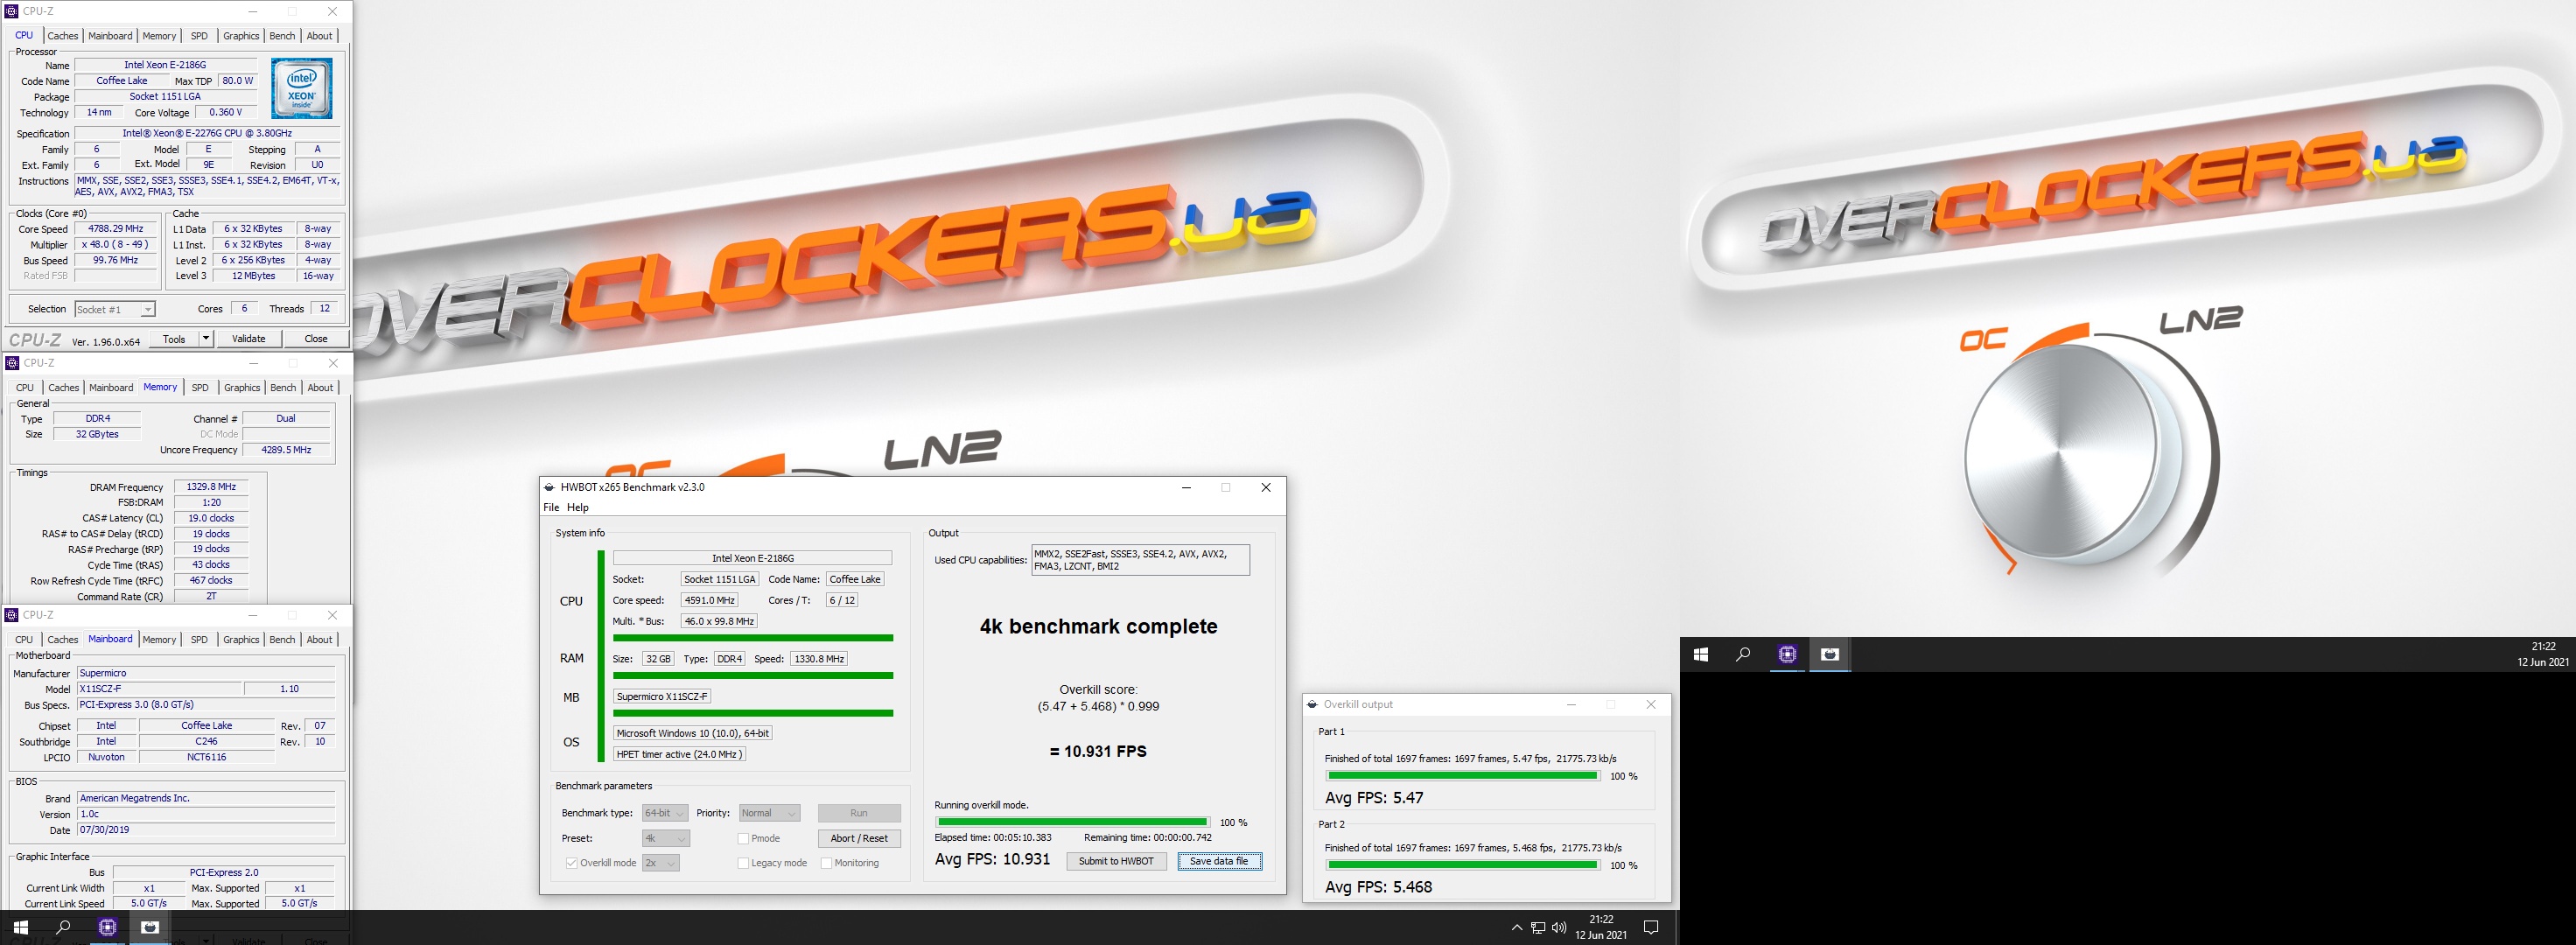Show hidden system tray icons
Viewport: 2576px width, 945px height.
[1517, 928]
